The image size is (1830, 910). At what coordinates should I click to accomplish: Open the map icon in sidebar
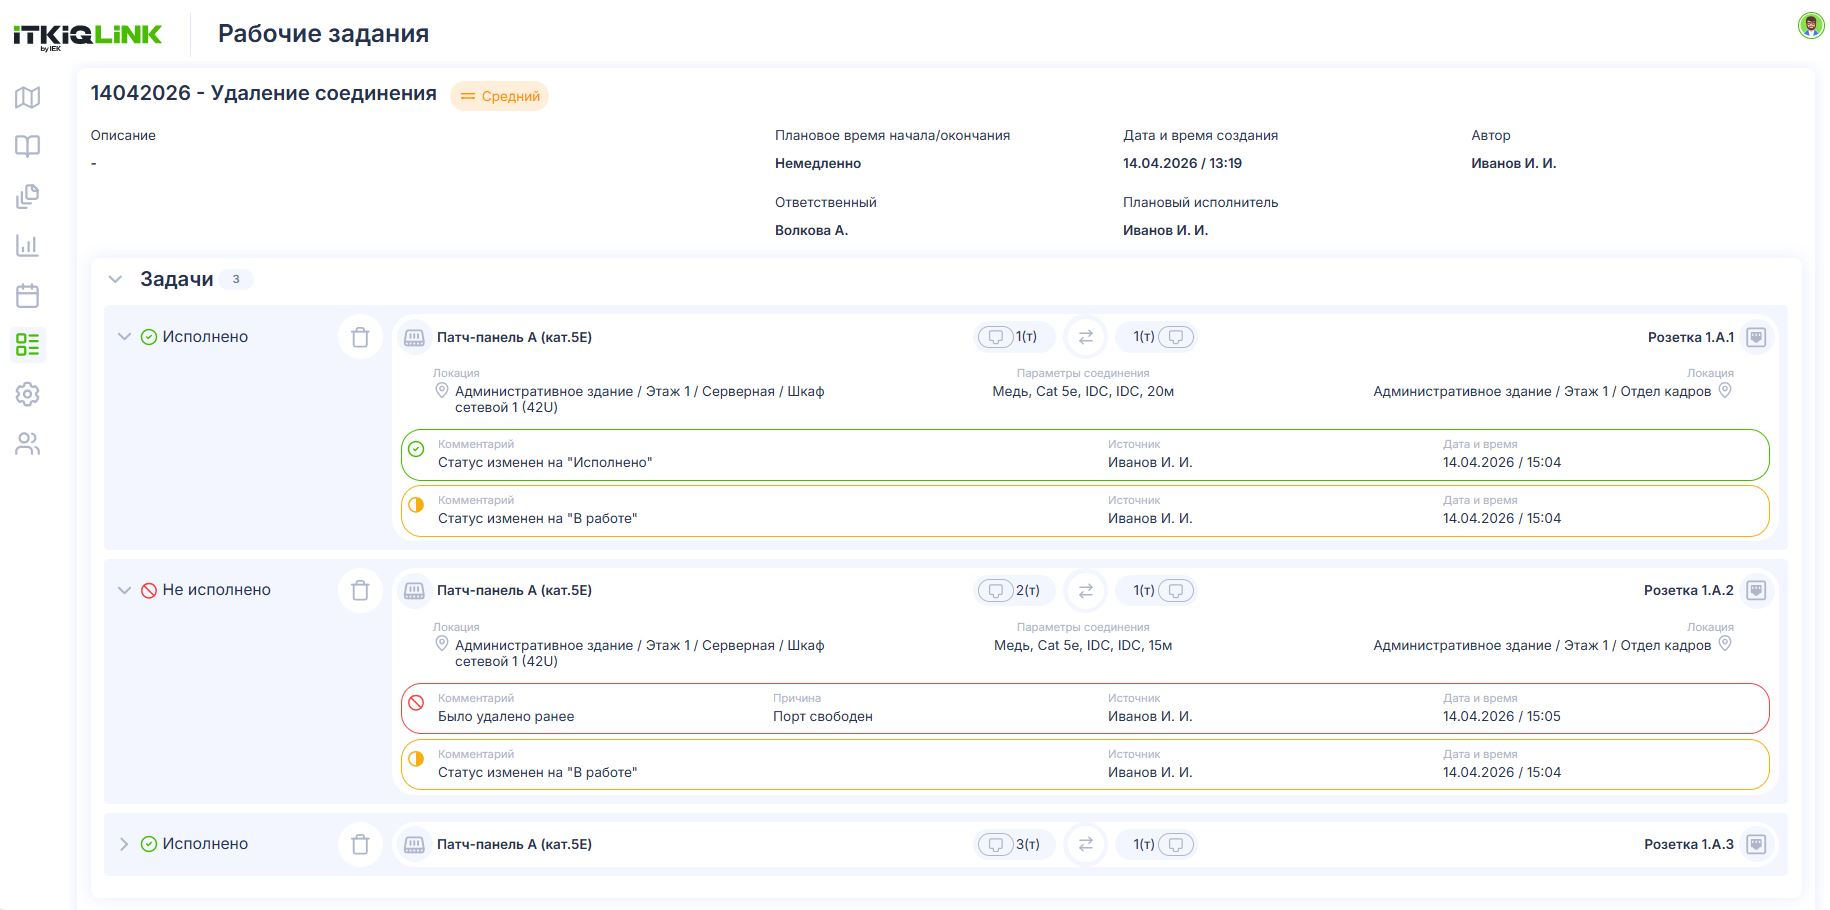click(x=28, y=97)
